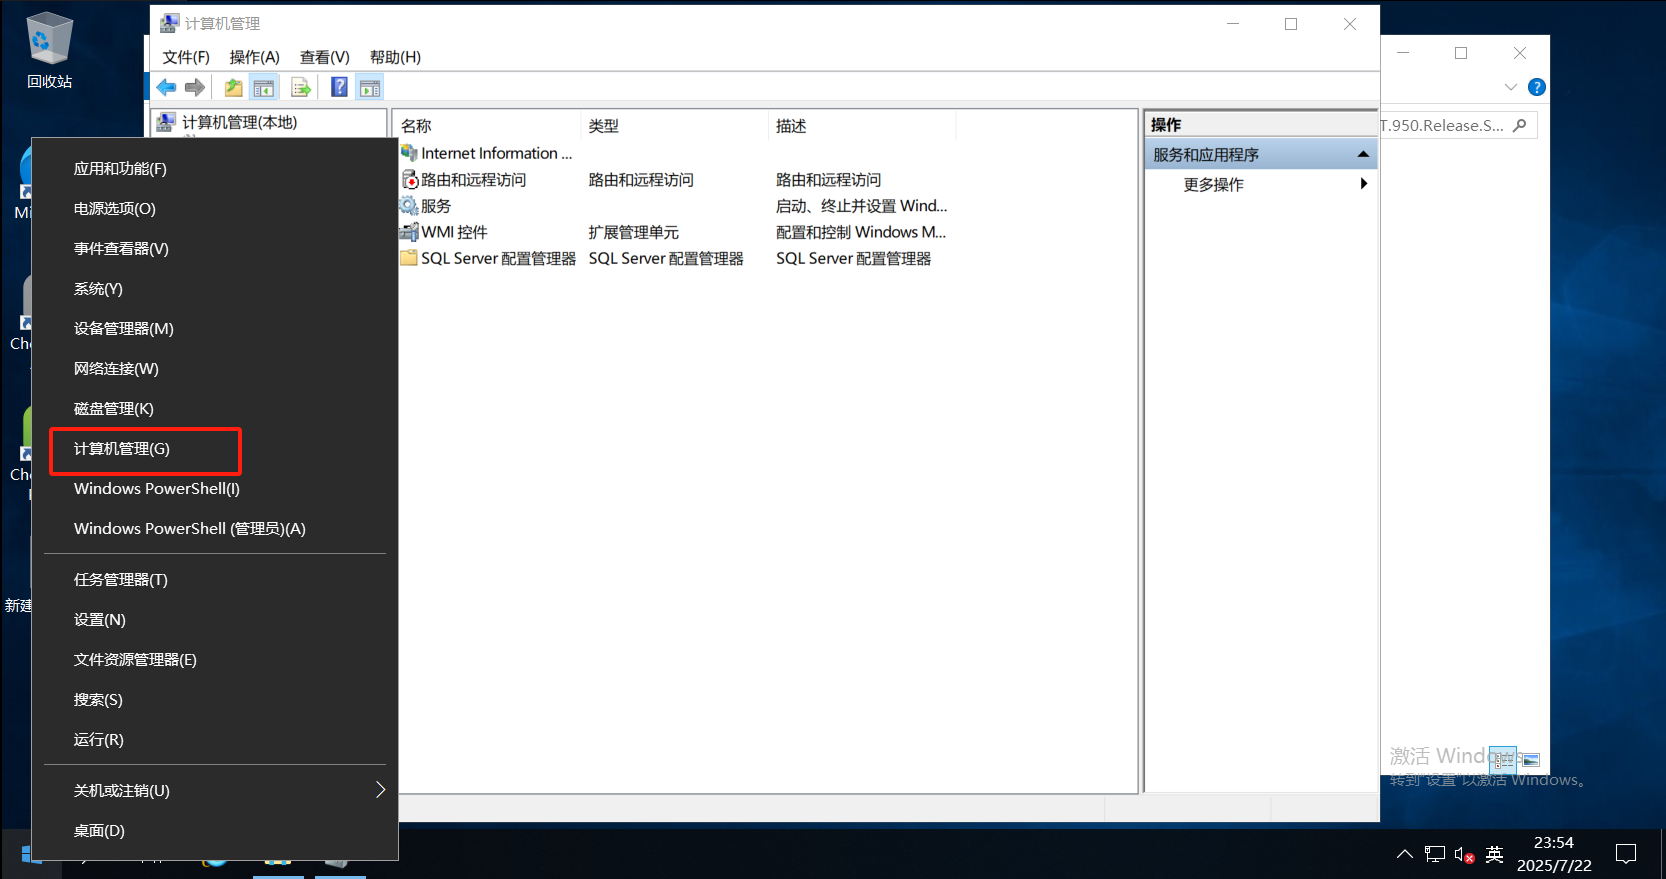Choose 运行(R) in context menu
The height and width of the screenshot is (879, 1666).
(215, 739)
